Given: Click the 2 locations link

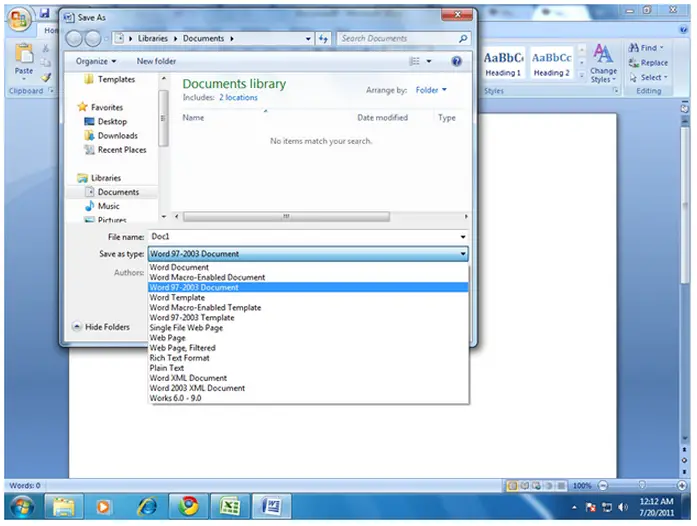Looking at the screenshot, I should (238, 97).
